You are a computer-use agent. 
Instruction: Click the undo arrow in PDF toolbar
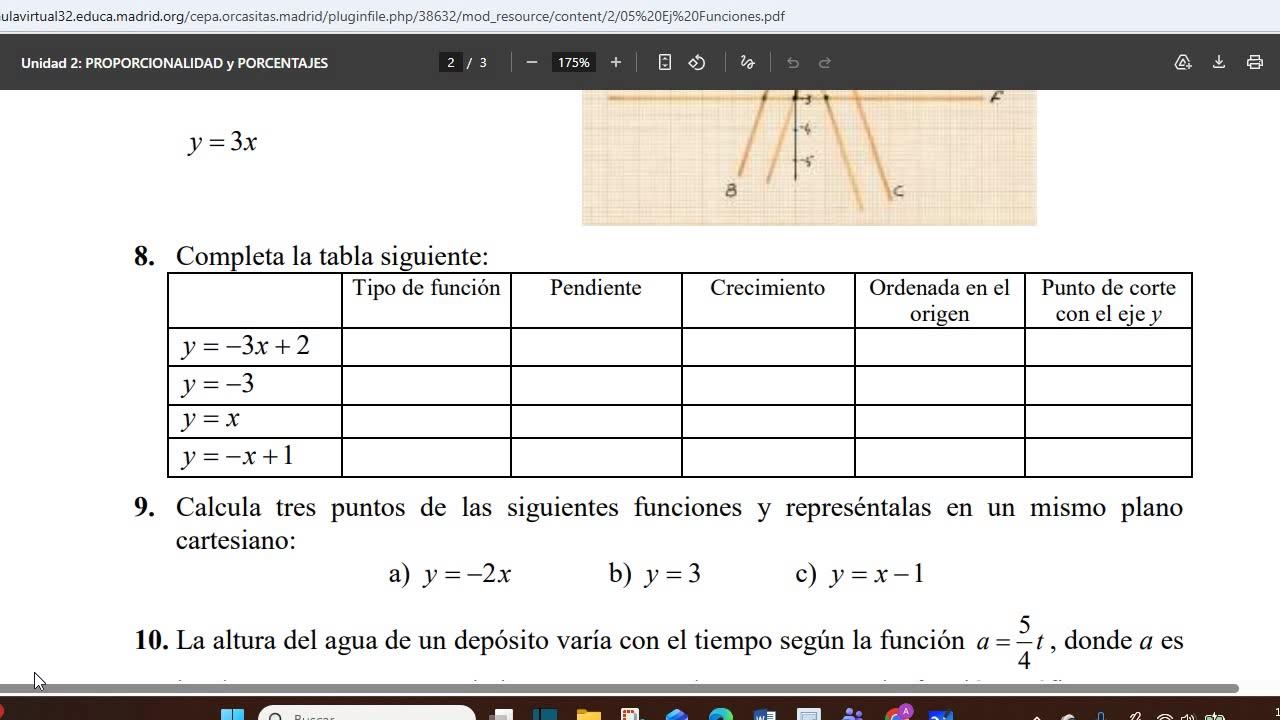(x=793, y=62)
